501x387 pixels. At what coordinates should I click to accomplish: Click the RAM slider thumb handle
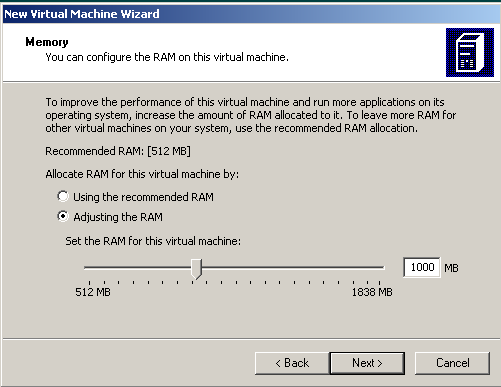[196, 269]
